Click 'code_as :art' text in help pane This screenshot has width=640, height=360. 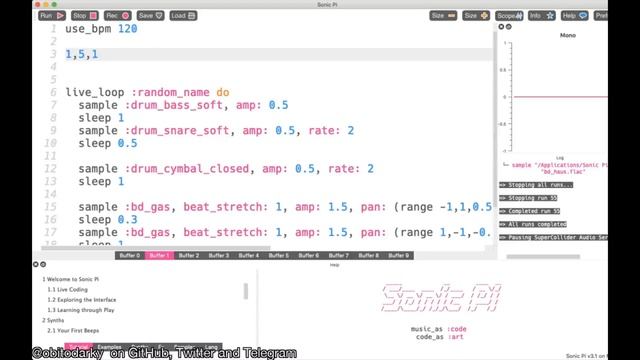point(440,337)
